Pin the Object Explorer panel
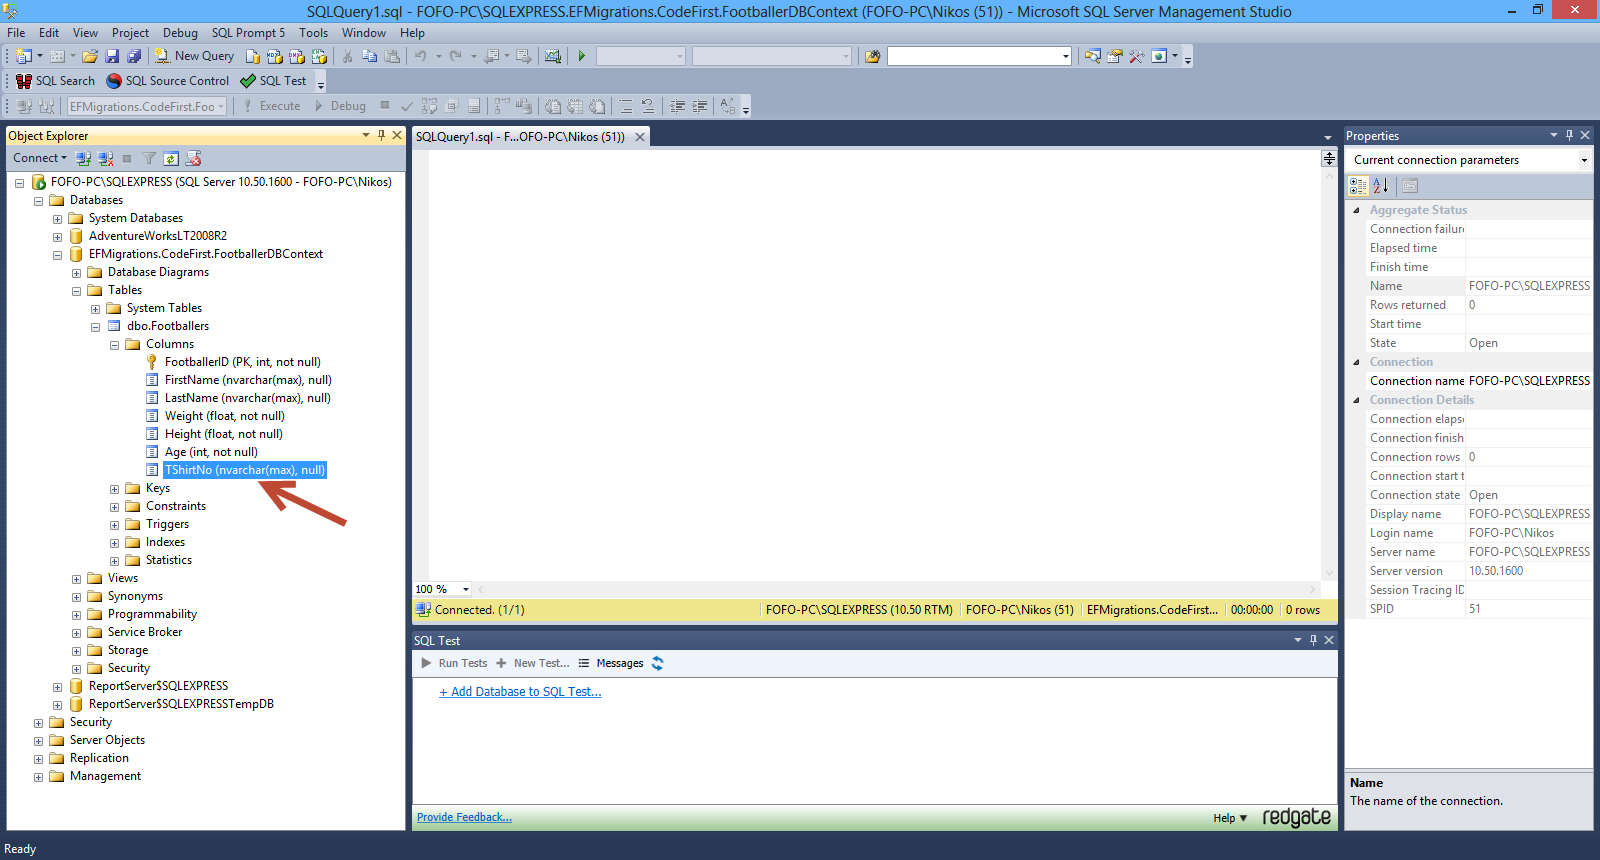Image resolution: width=1600 pixels, height=860 pixels. 381,135
